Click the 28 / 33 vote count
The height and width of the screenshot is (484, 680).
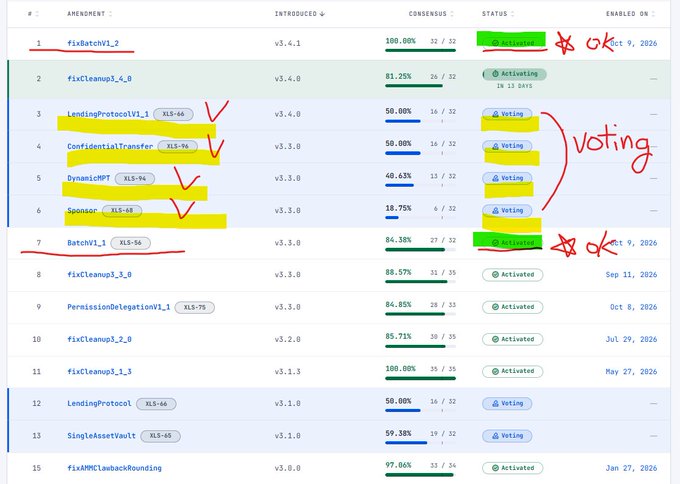pos(443,305)
